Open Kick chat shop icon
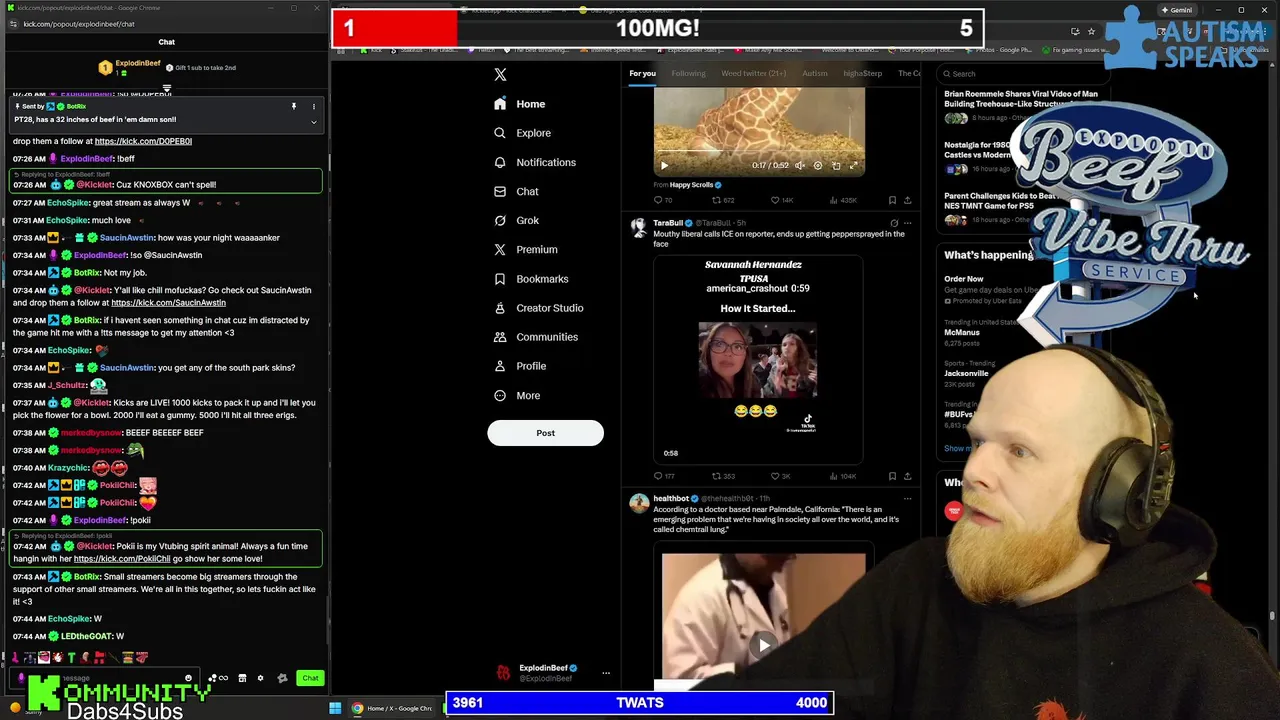The image size is (1280, 720). (x=241, y=678)
